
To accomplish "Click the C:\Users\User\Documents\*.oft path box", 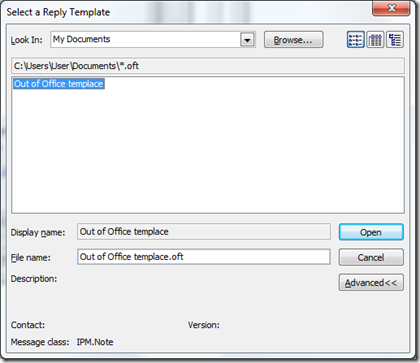I will click(208, 66).
